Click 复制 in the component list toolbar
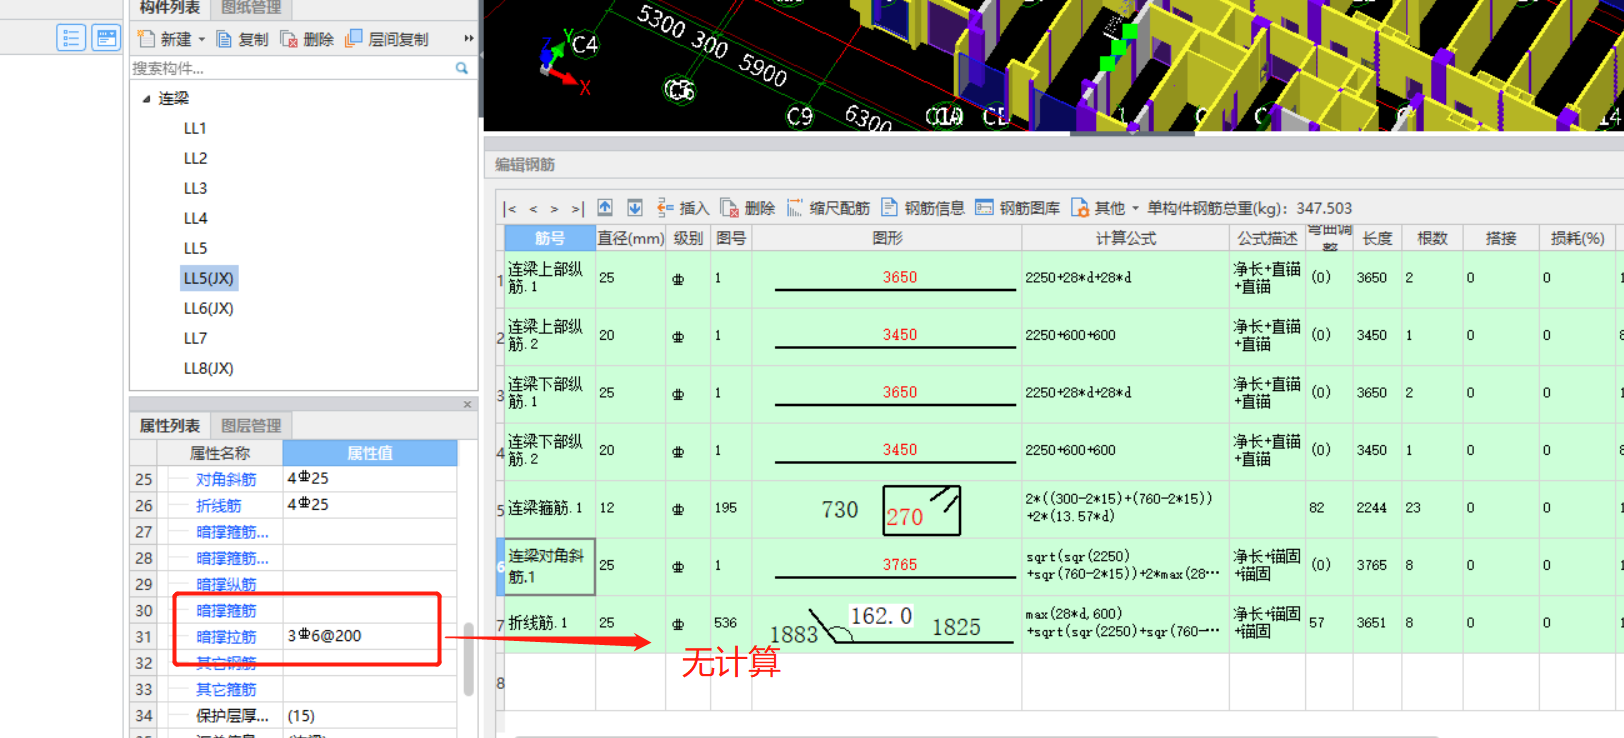The width and height of the screenshot is (1624, 738). tap(243, 39)
